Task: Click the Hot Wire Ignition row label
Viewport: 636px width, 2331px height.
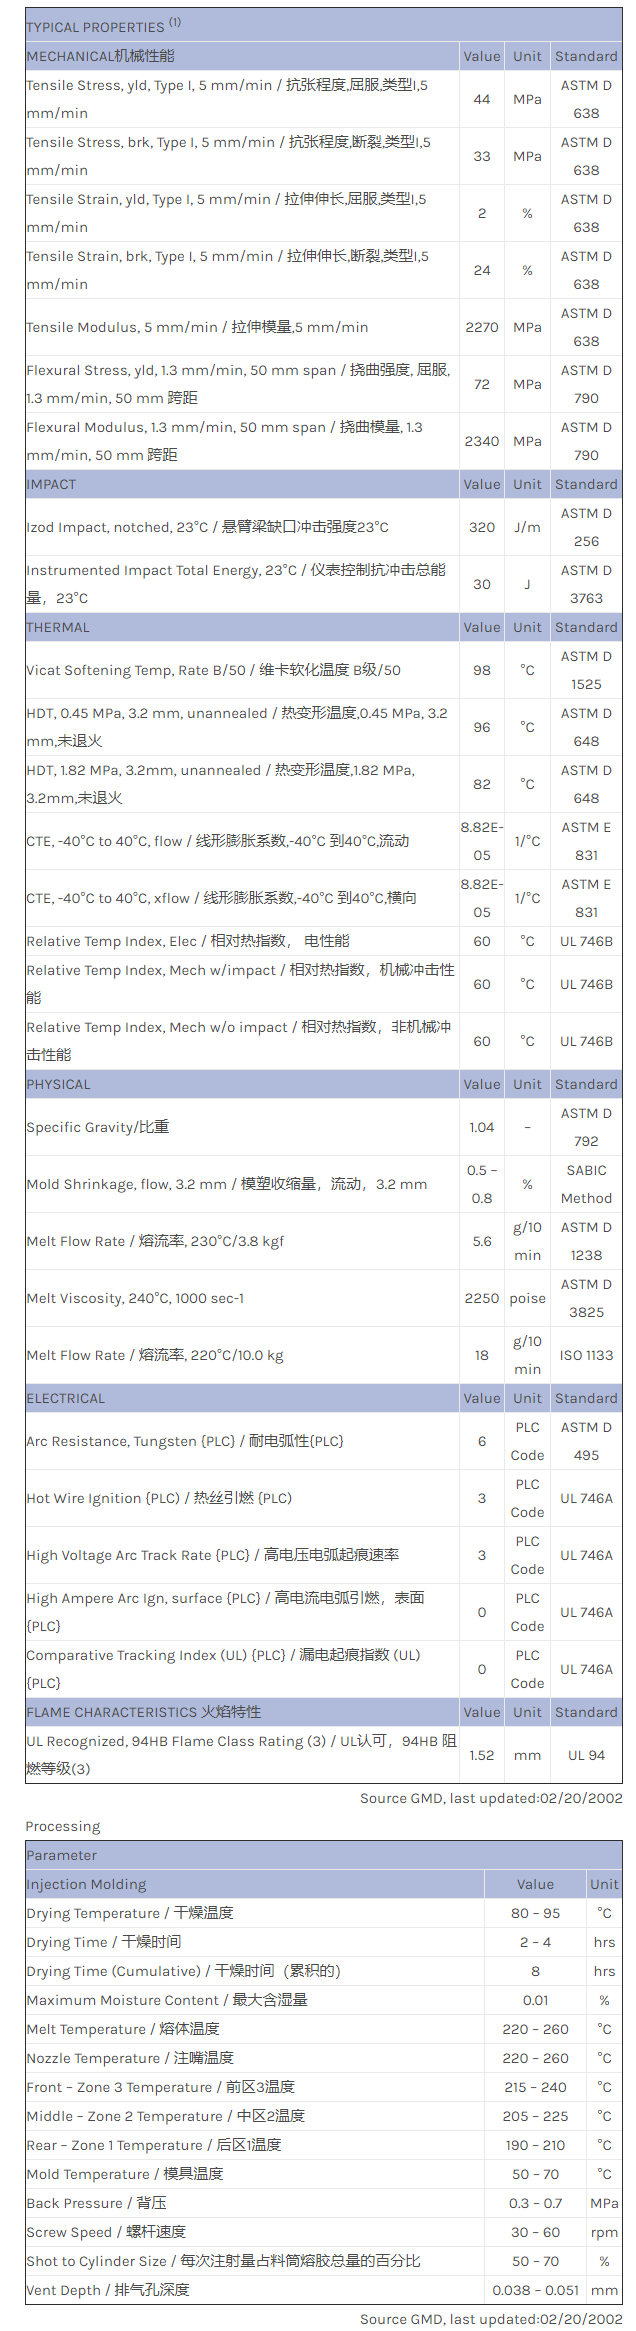Action: pyautogui.click(x=159, y=1499)
